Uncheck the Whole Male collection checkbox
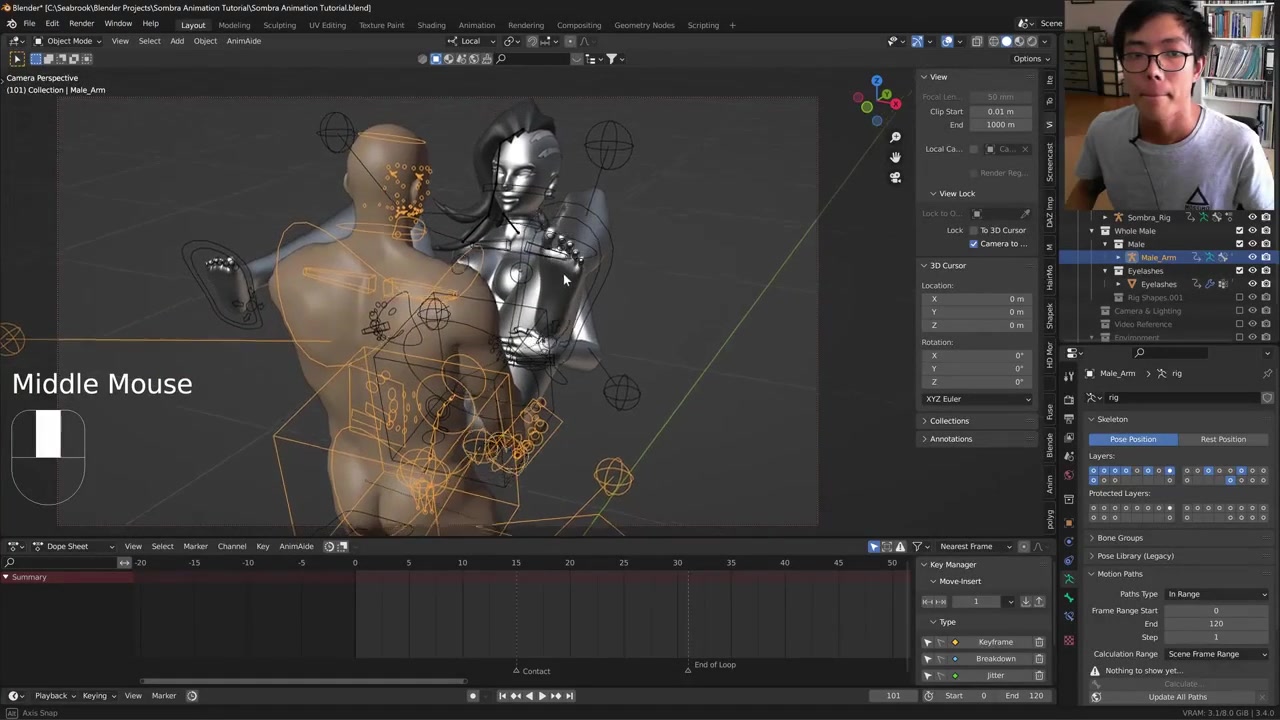1280x720 pixels. pyautogui.click(x=1239, y=231)
